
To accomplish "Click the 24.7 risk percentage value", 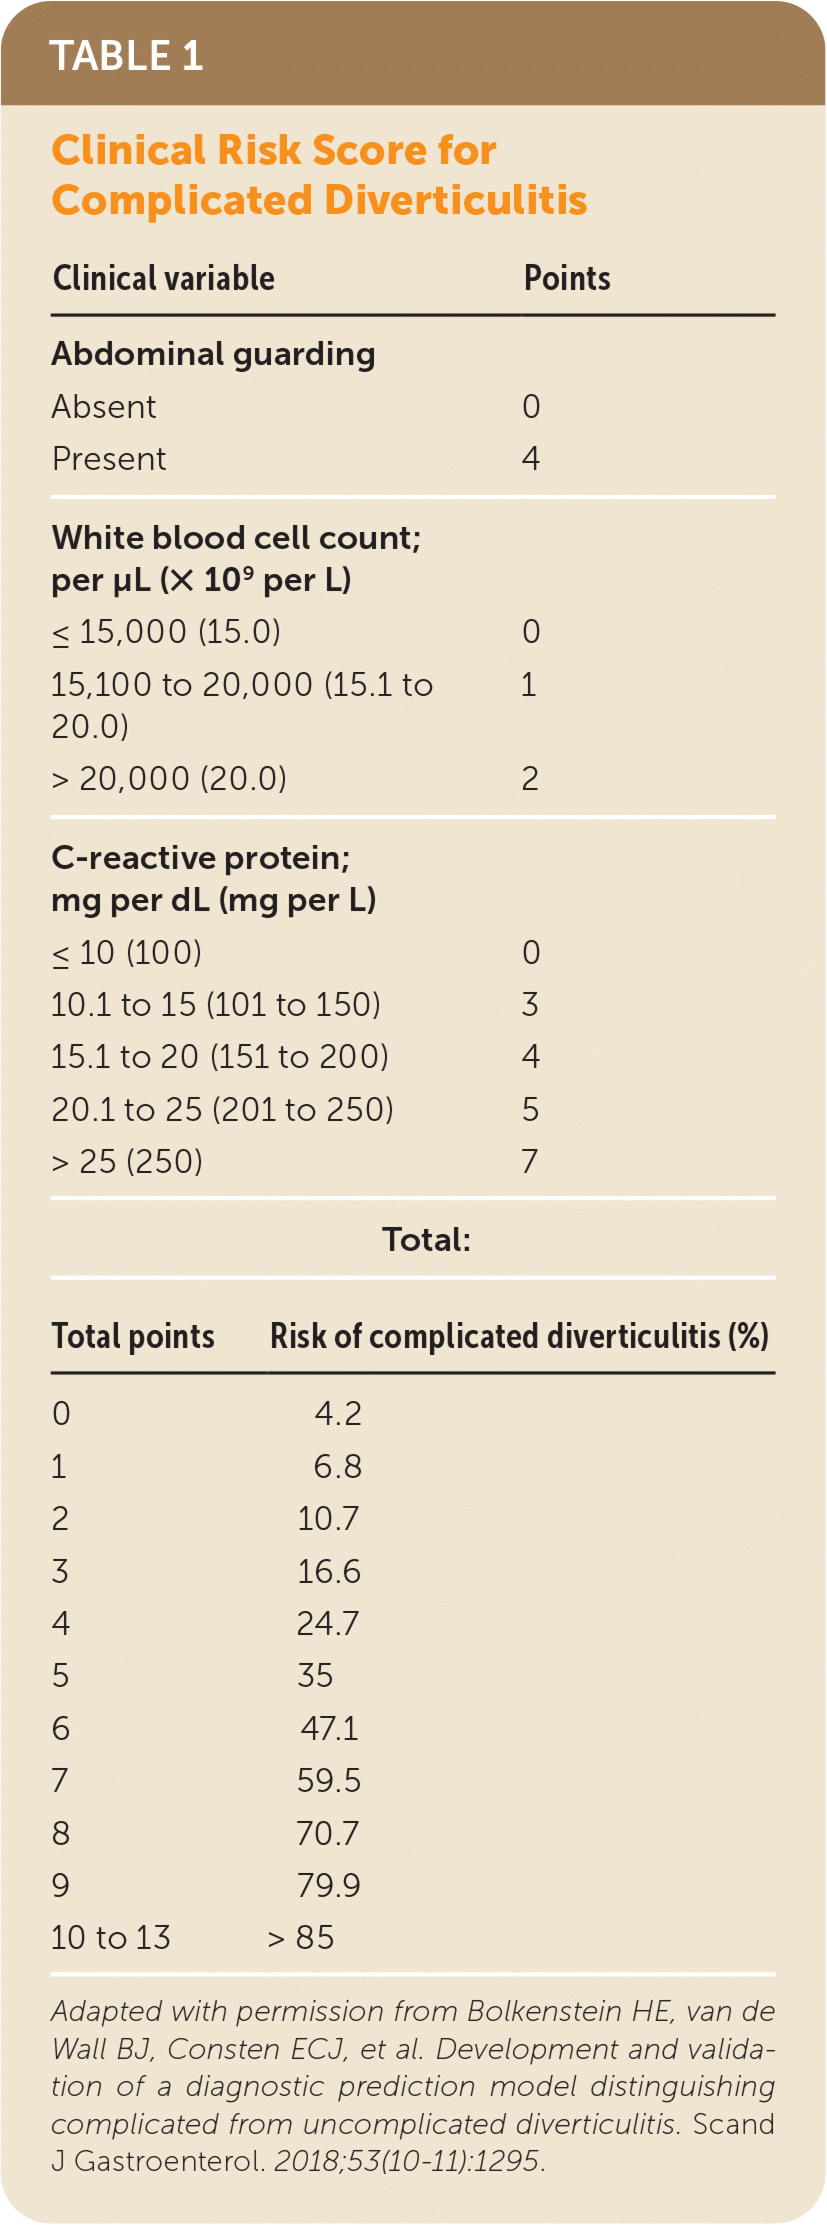I will [x=327, y=1623].
